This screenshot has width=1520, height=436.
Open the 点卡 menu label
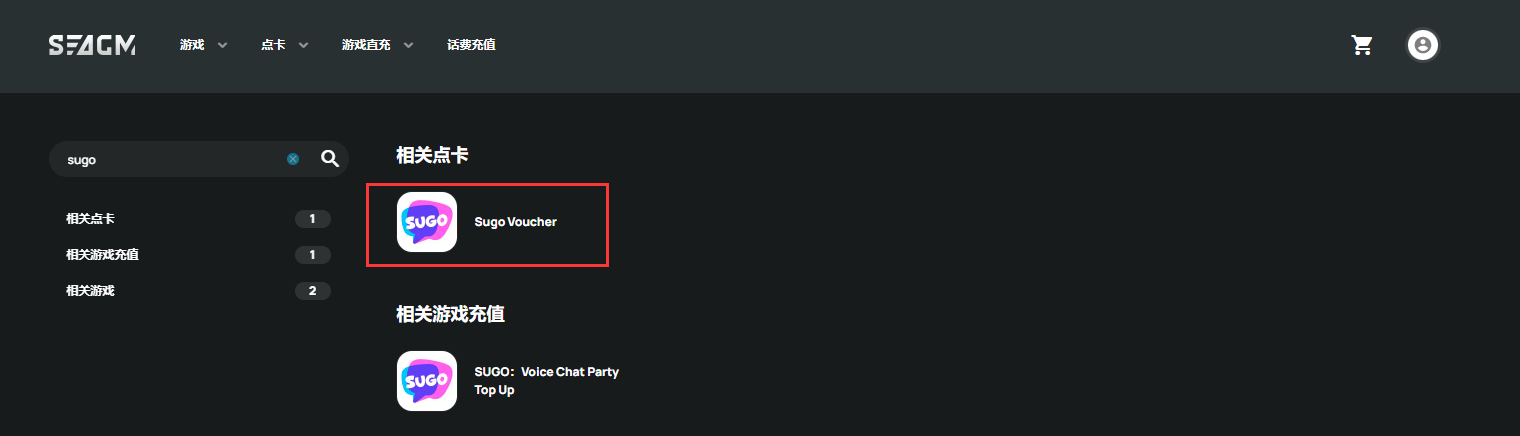pyautogui.click(x=273, y=45)
